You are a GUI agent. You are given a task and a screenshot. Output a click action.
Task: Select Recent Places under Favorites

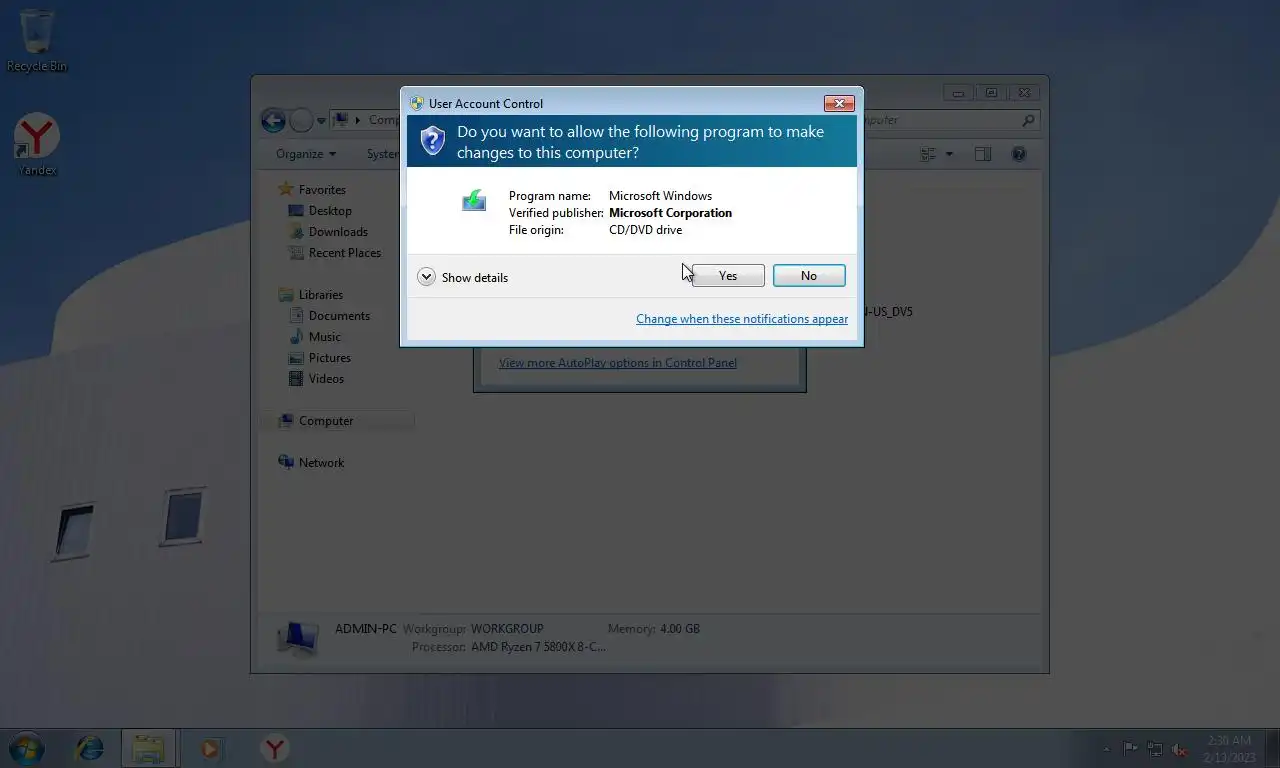[x=335, y=253]
